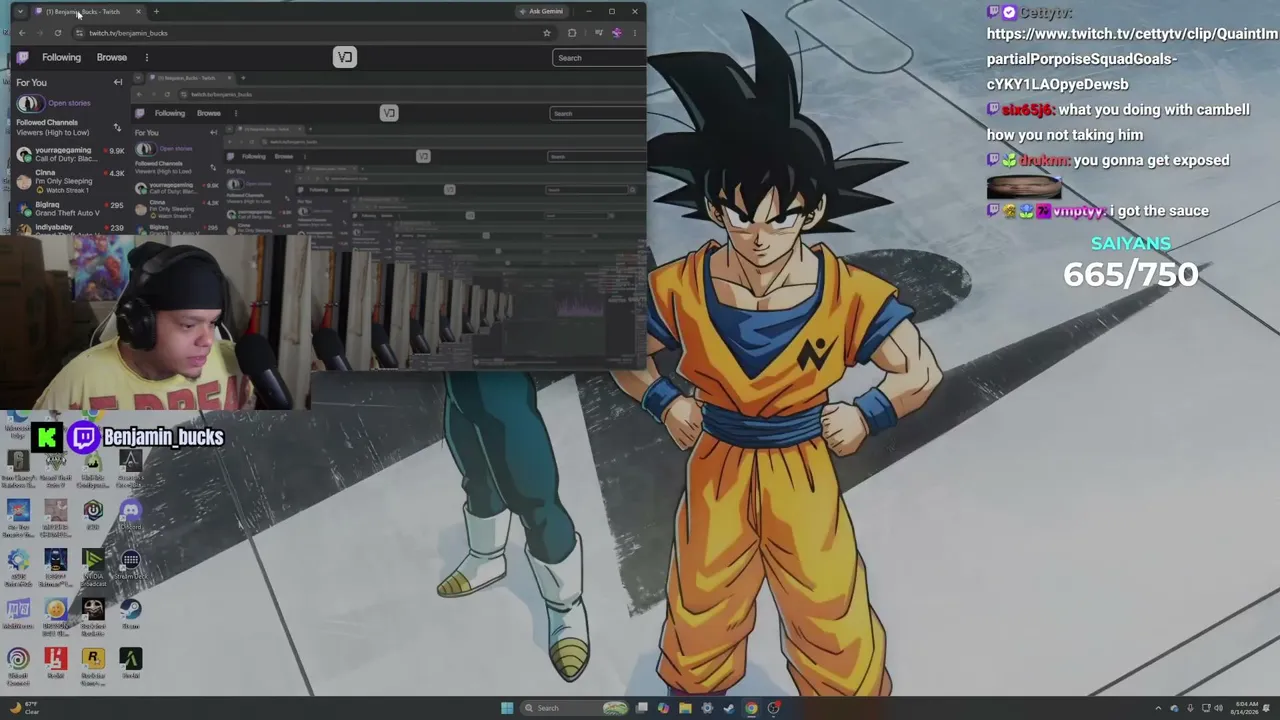
Task: Open the Rockstar Games Launcher desktop shortcut
Action: click(x=93, y=665)
